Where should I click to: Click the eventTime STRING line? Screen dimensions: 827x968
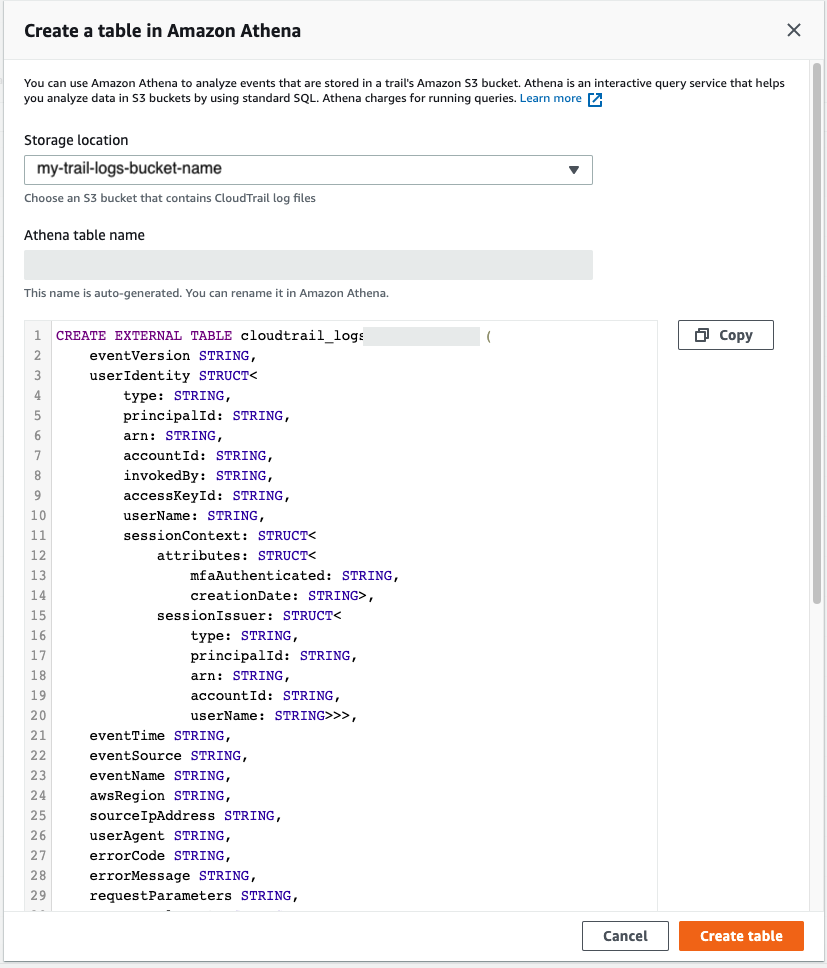(160, 736)
